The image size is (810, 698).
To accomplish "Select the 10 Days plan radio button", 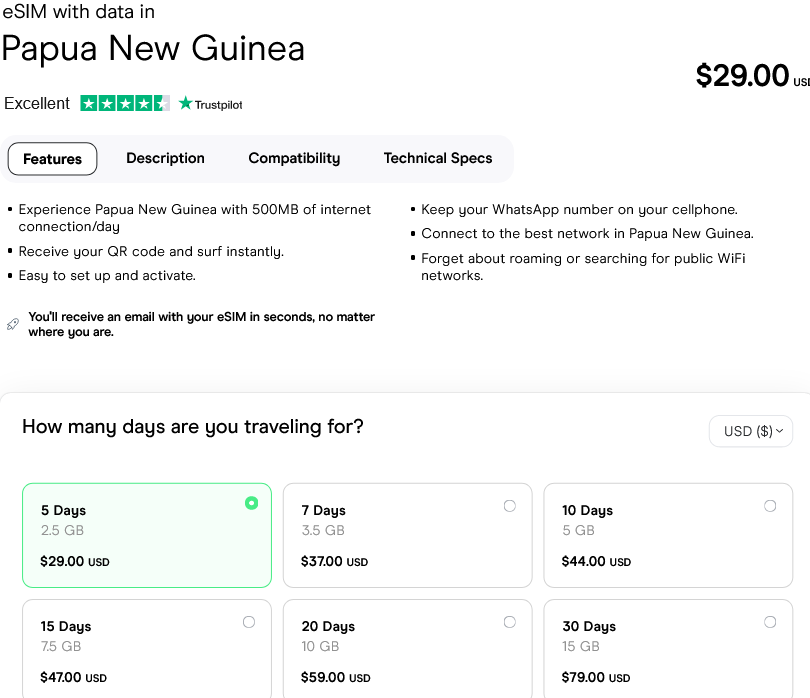I will click(770, 506).
